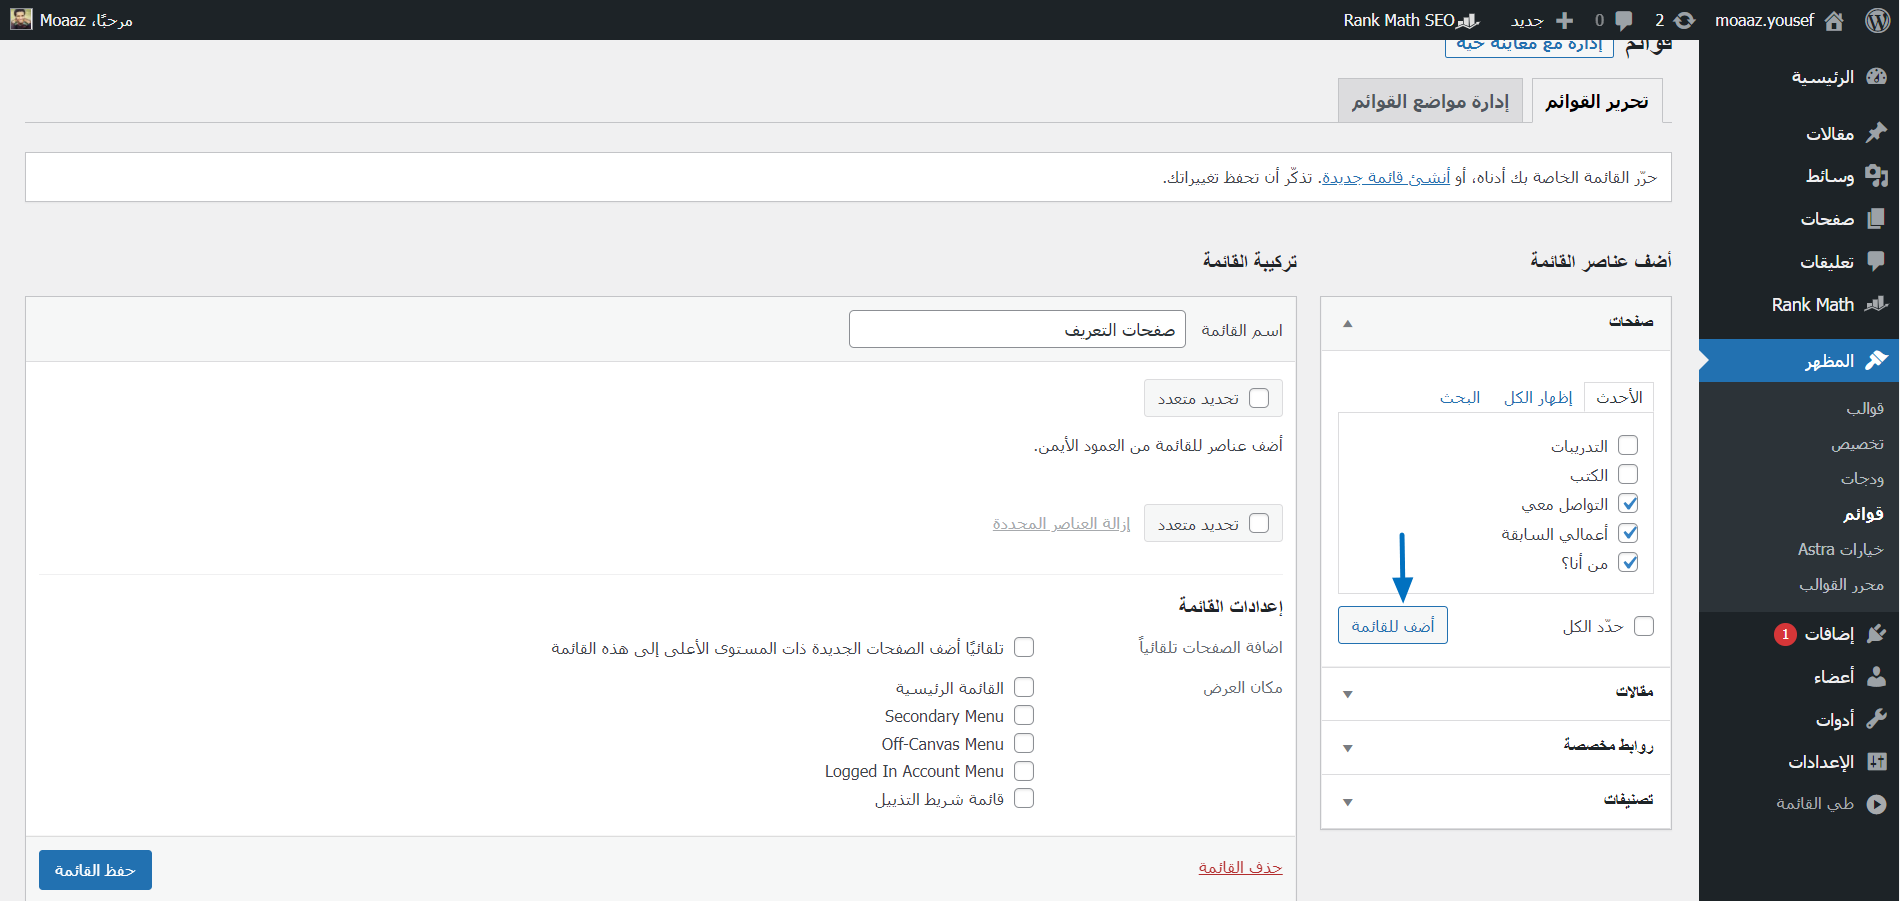Click مرحبًا، Moaaz greeting in admin bar

coord(86,20)
